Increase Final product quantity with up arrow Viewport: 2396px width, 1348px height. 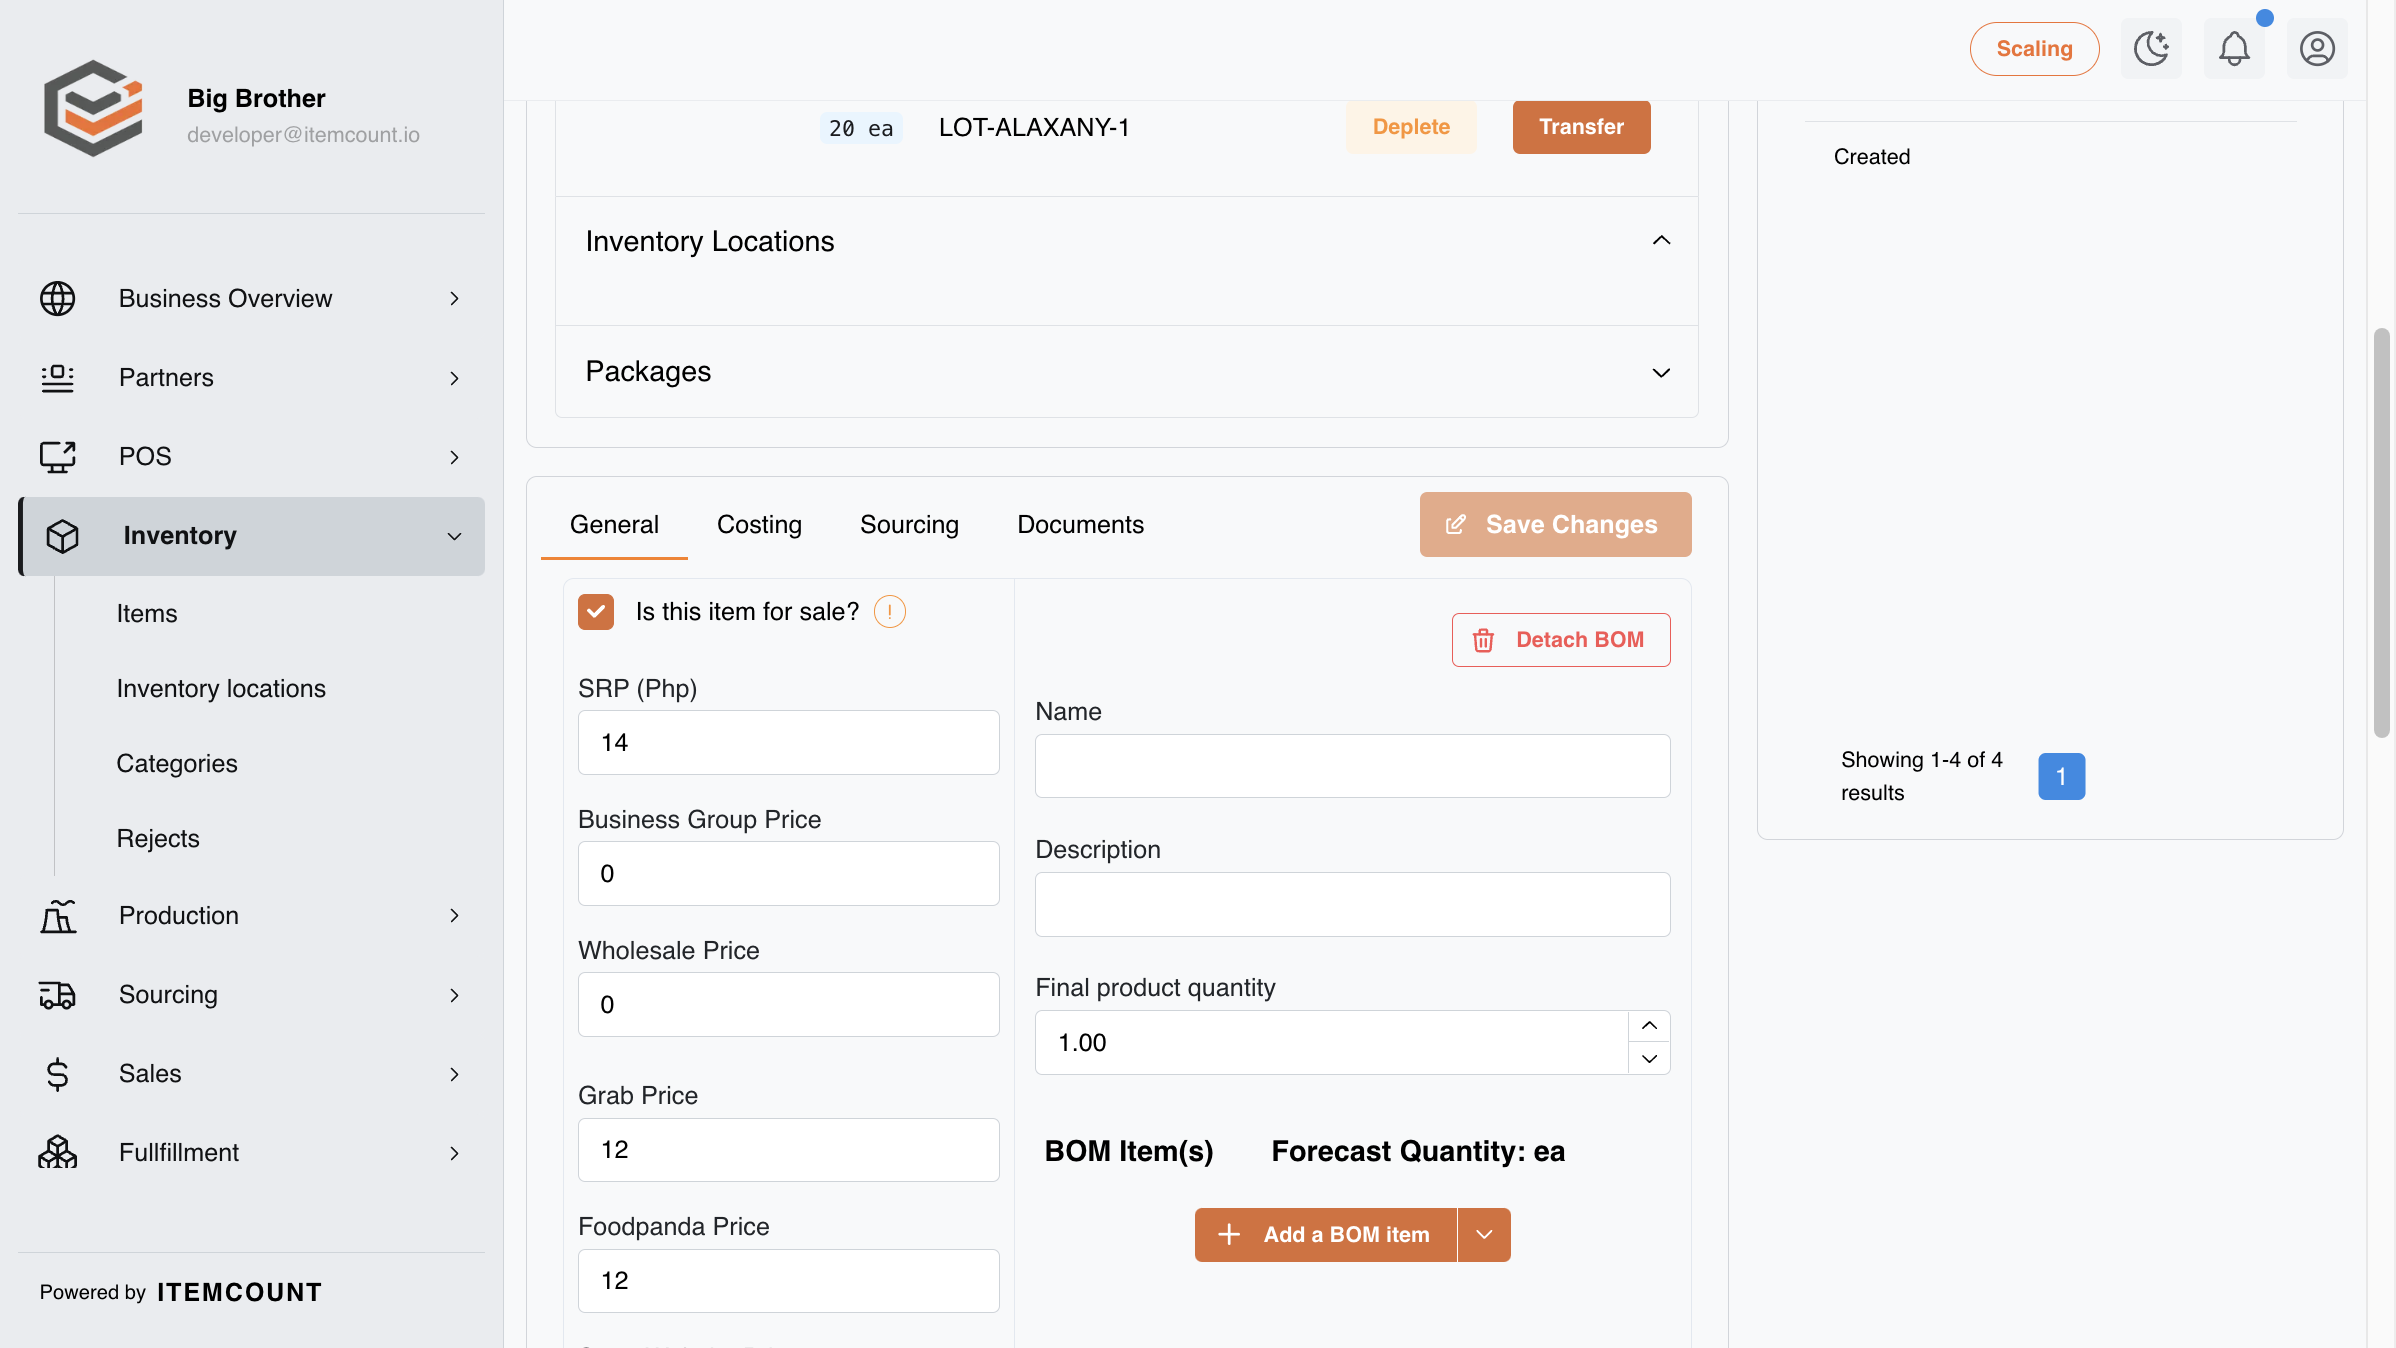point(1649,1026)
